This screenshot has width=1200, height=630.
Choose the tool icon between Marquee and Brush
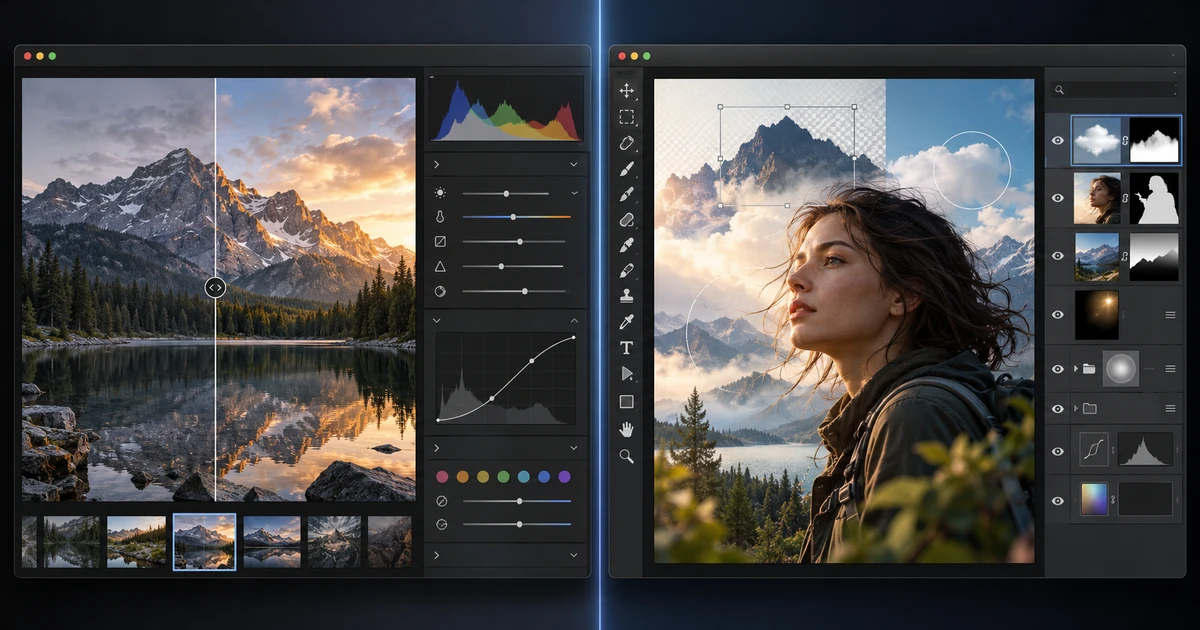627,143
